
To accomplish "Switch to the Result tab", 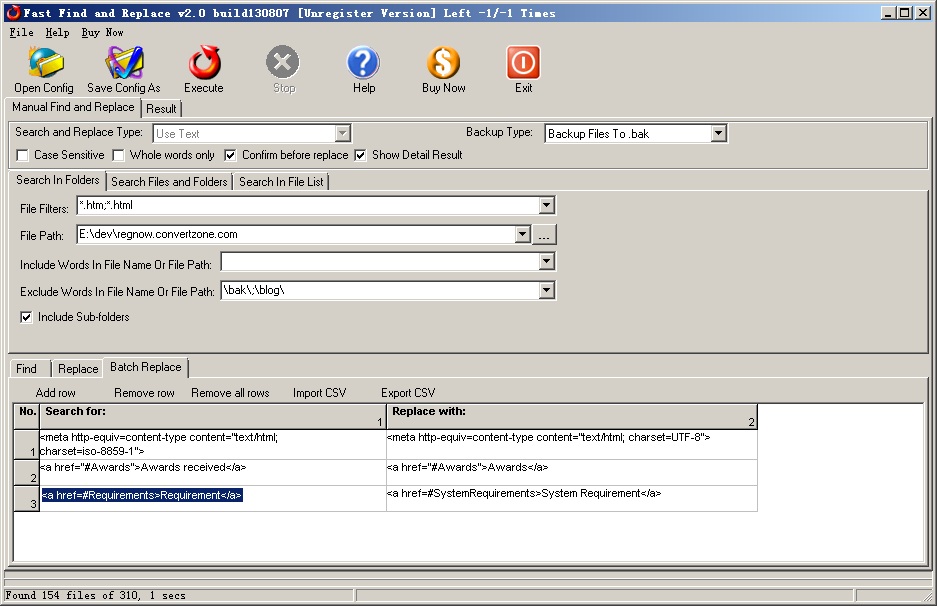I will 161,108.
